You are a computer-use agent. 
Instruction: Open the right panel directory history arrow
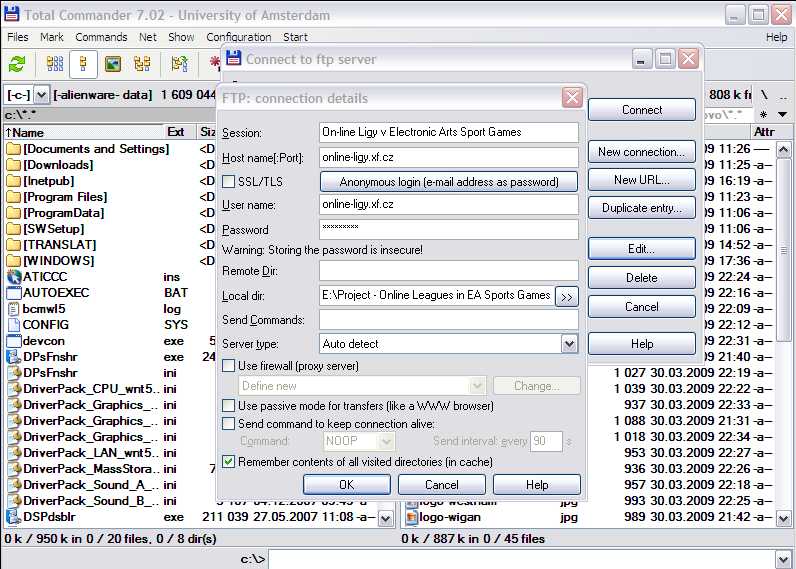point(782,114)
